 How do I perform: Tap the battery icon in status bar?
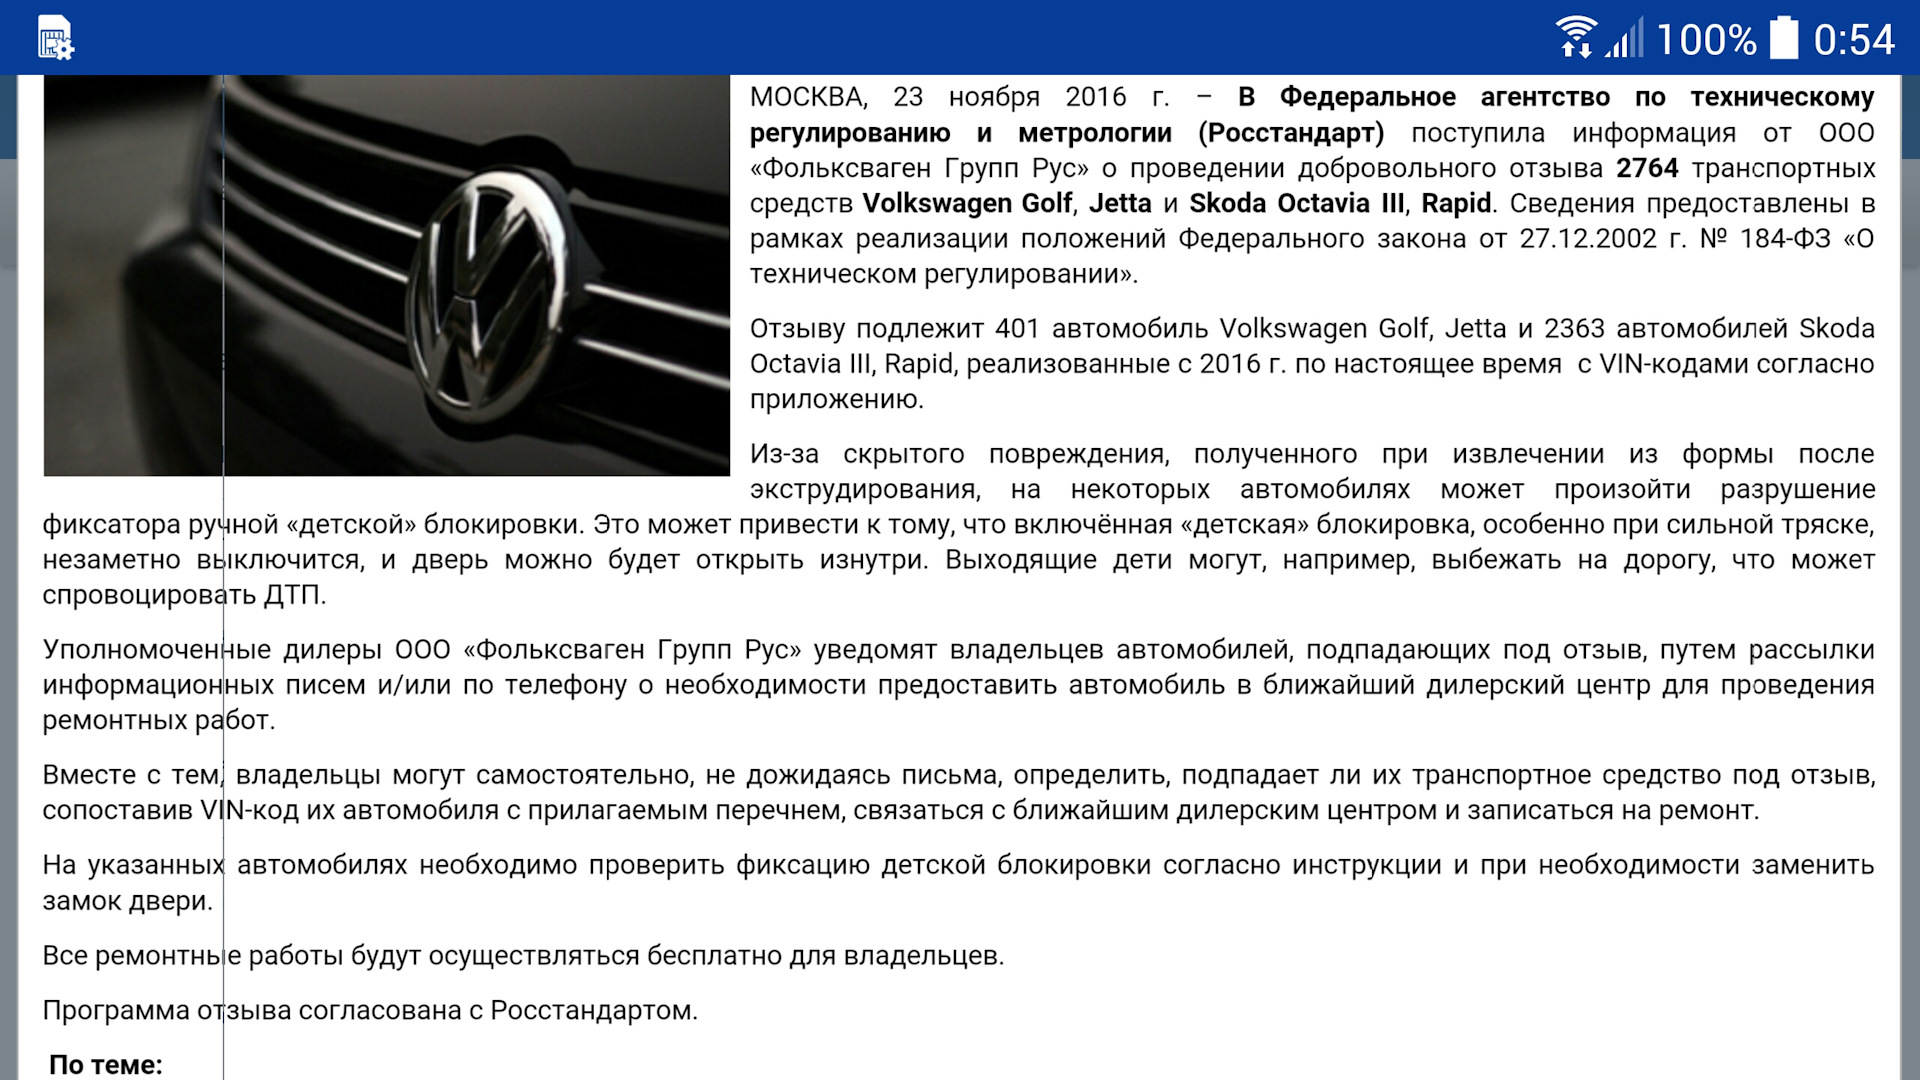point(1784,38)
